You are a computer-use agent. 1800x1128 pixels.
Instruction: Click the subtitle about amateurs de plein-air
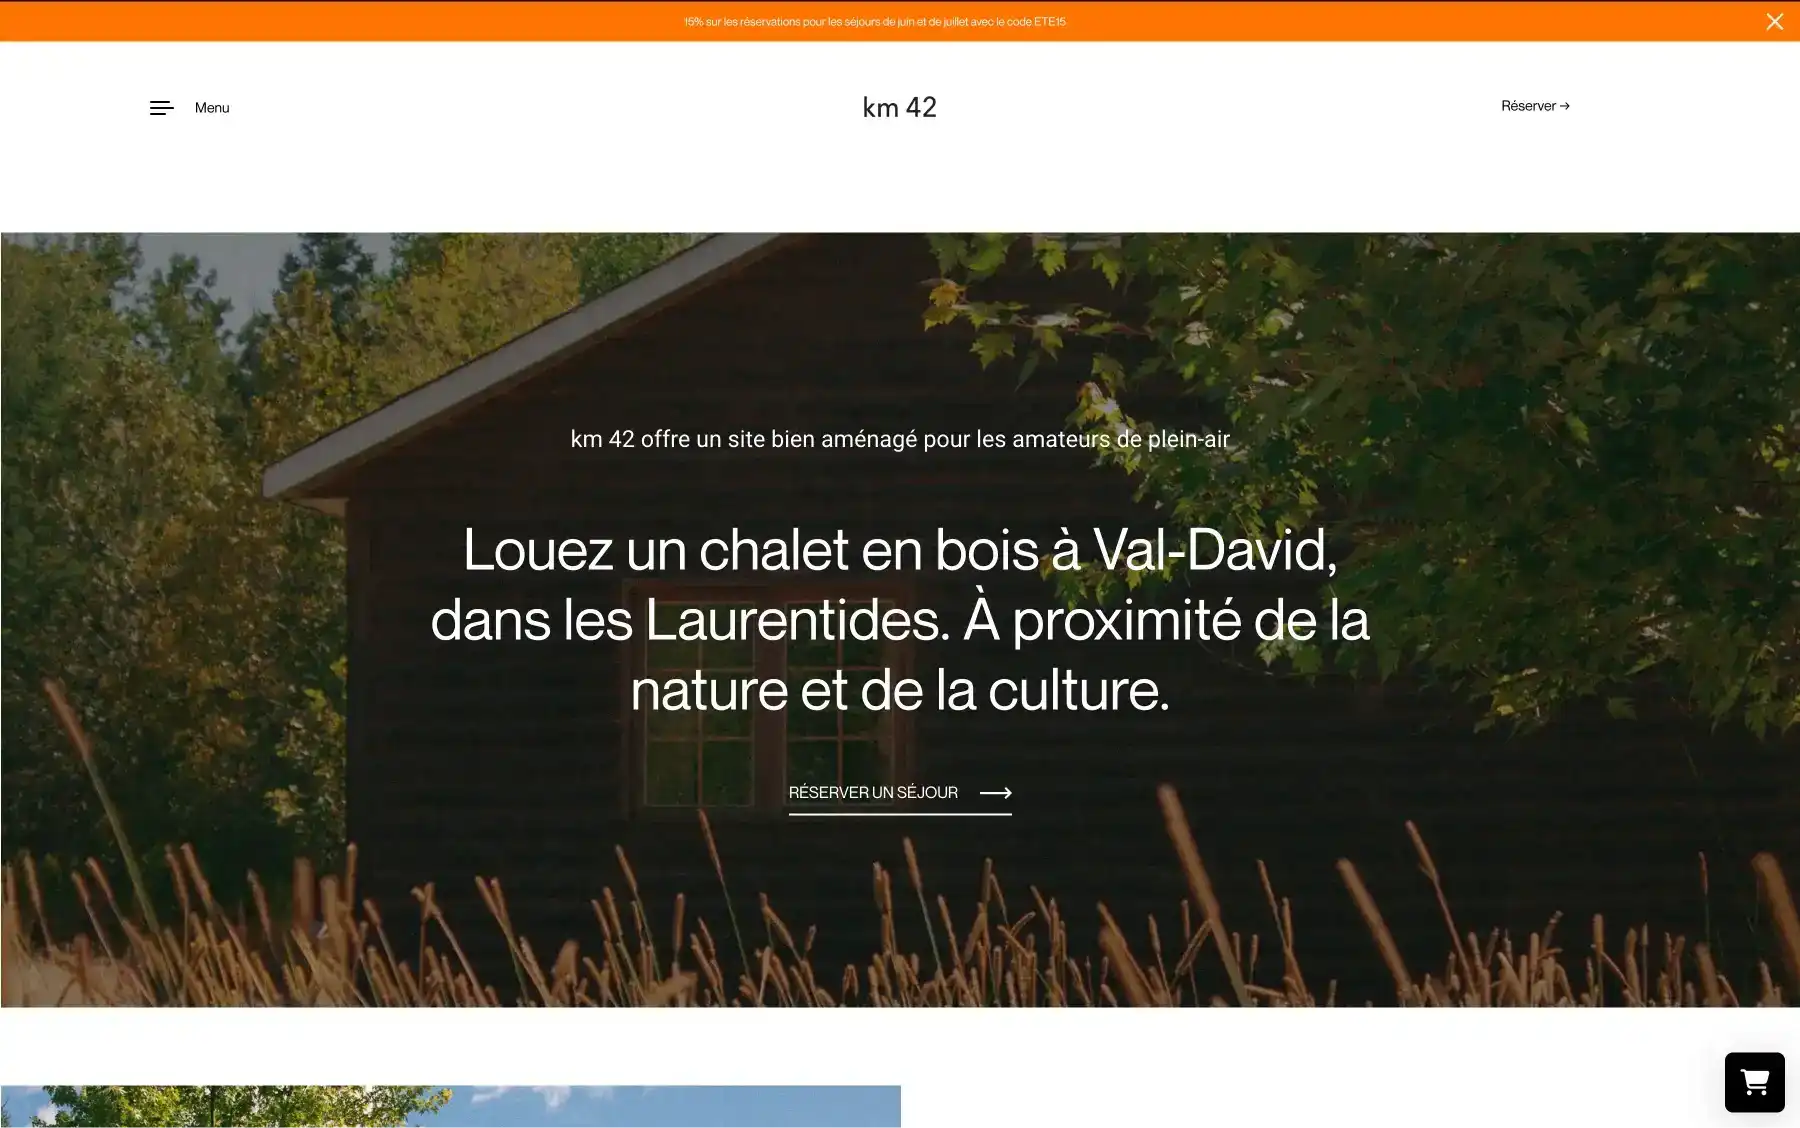[x=900, y=439]
